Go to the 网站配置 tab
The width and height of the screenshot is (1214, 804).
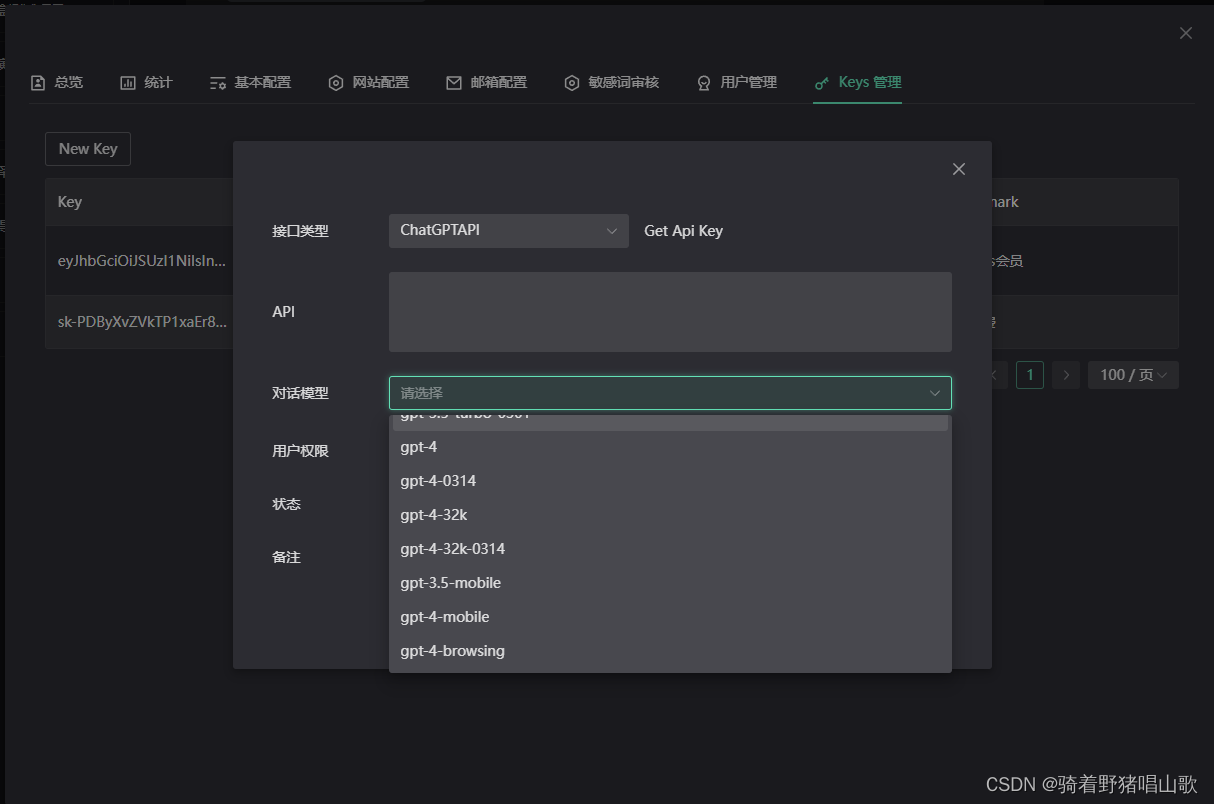[x=369, y=82]
